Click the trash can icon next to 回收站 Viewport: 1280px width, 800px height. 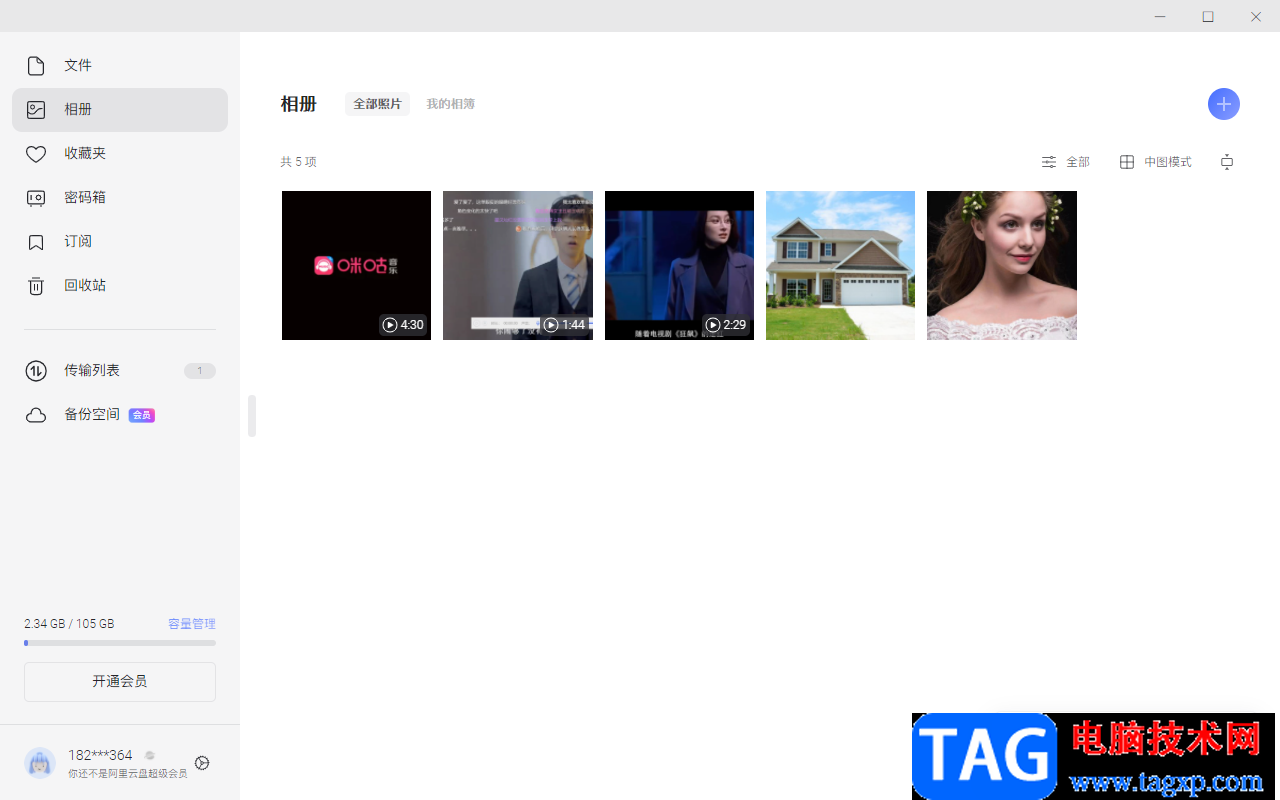36,286
